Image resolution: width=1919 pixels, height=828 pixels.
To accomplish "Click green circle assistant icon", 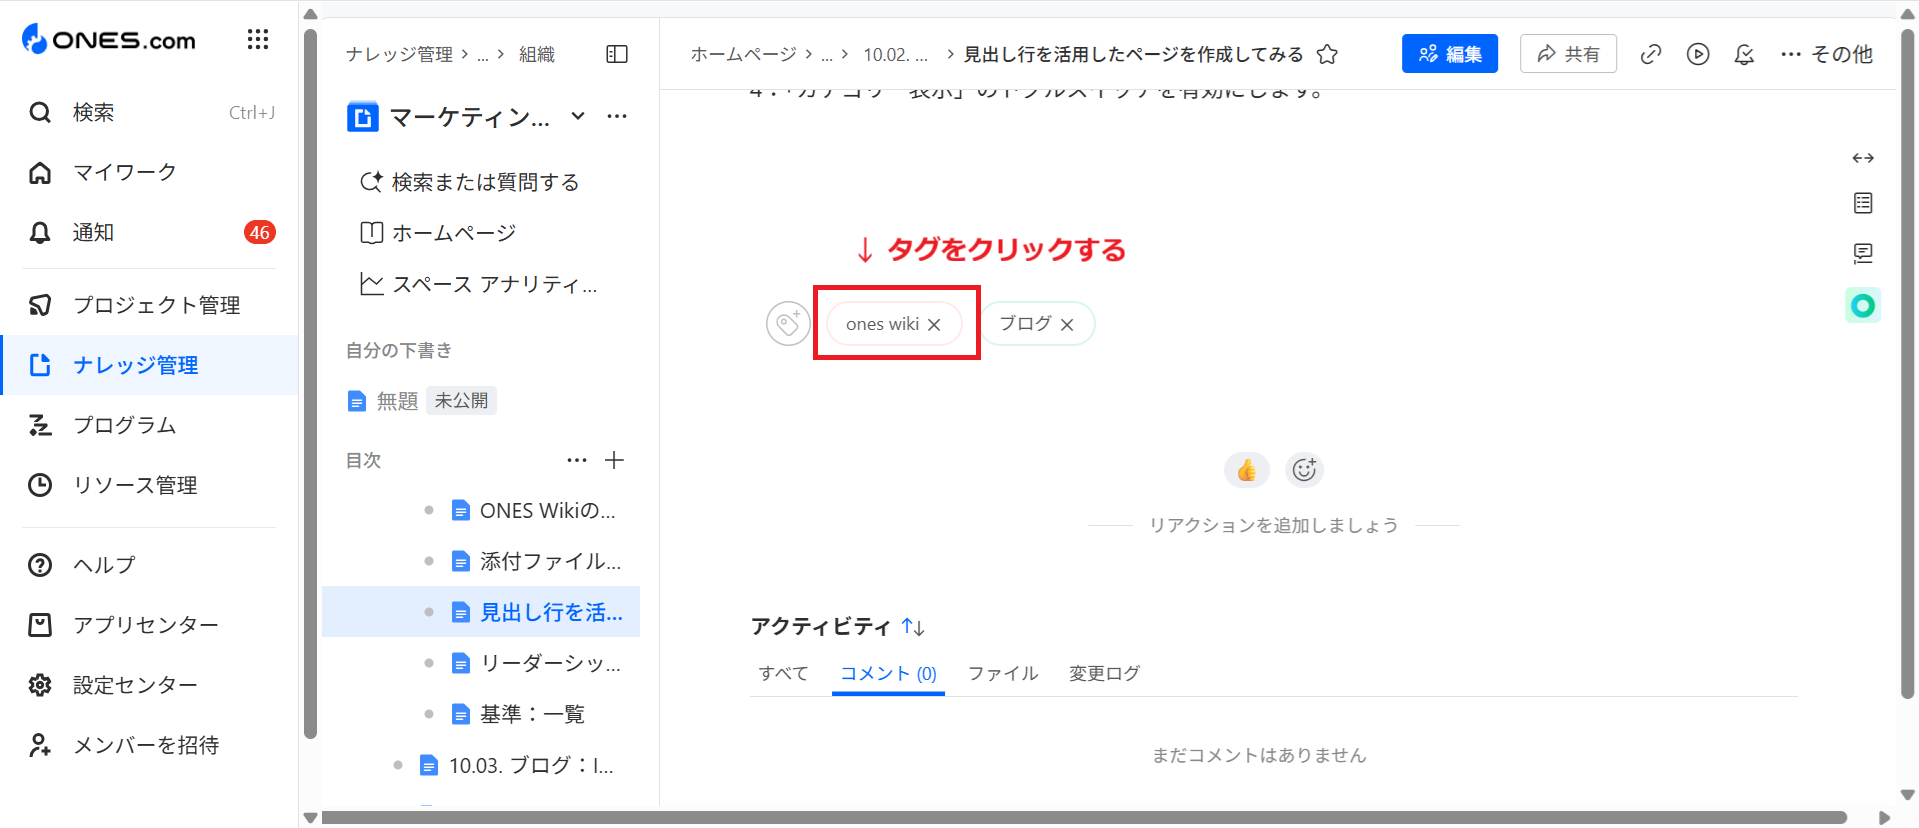I will (1863, 305).
